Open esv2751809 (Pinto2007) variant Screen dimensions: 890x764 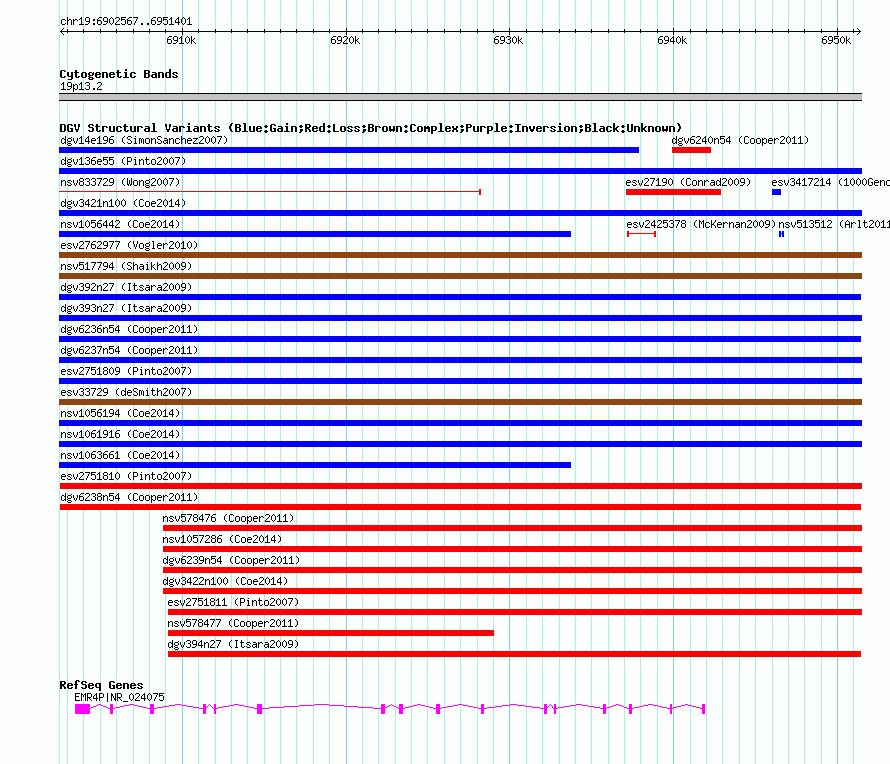coord(126,371)
